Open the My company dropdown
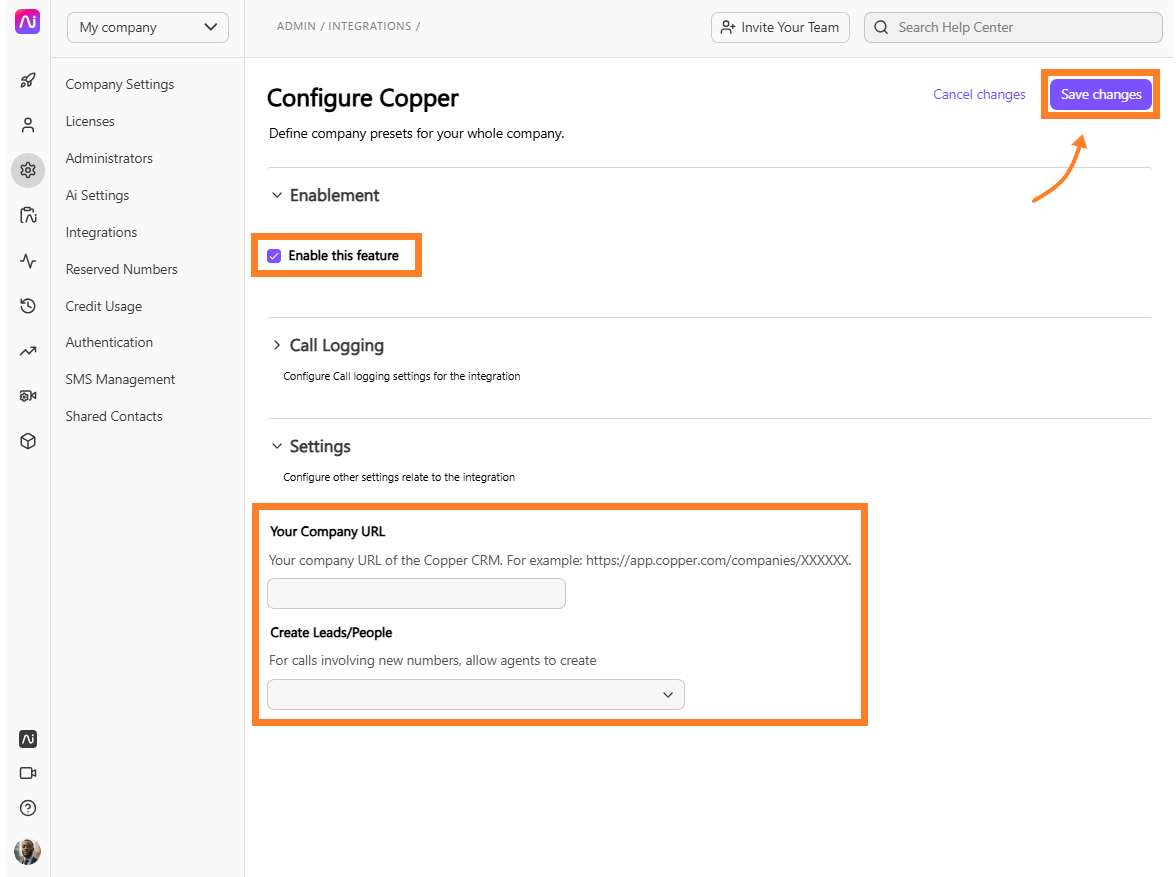Viewport: 1176px width, 877px height. click(x=148, y=28)
